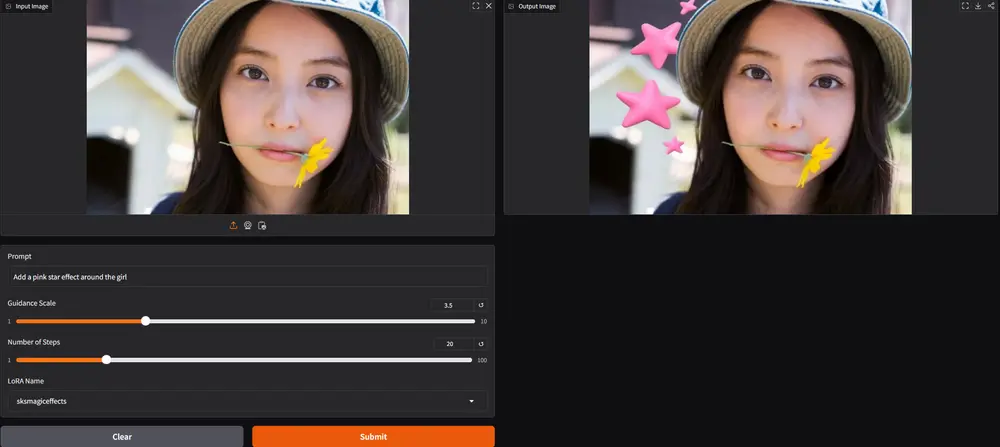Click the Number of Steps slider handle
Viewport: 1000px width, 447px height.
107,360
